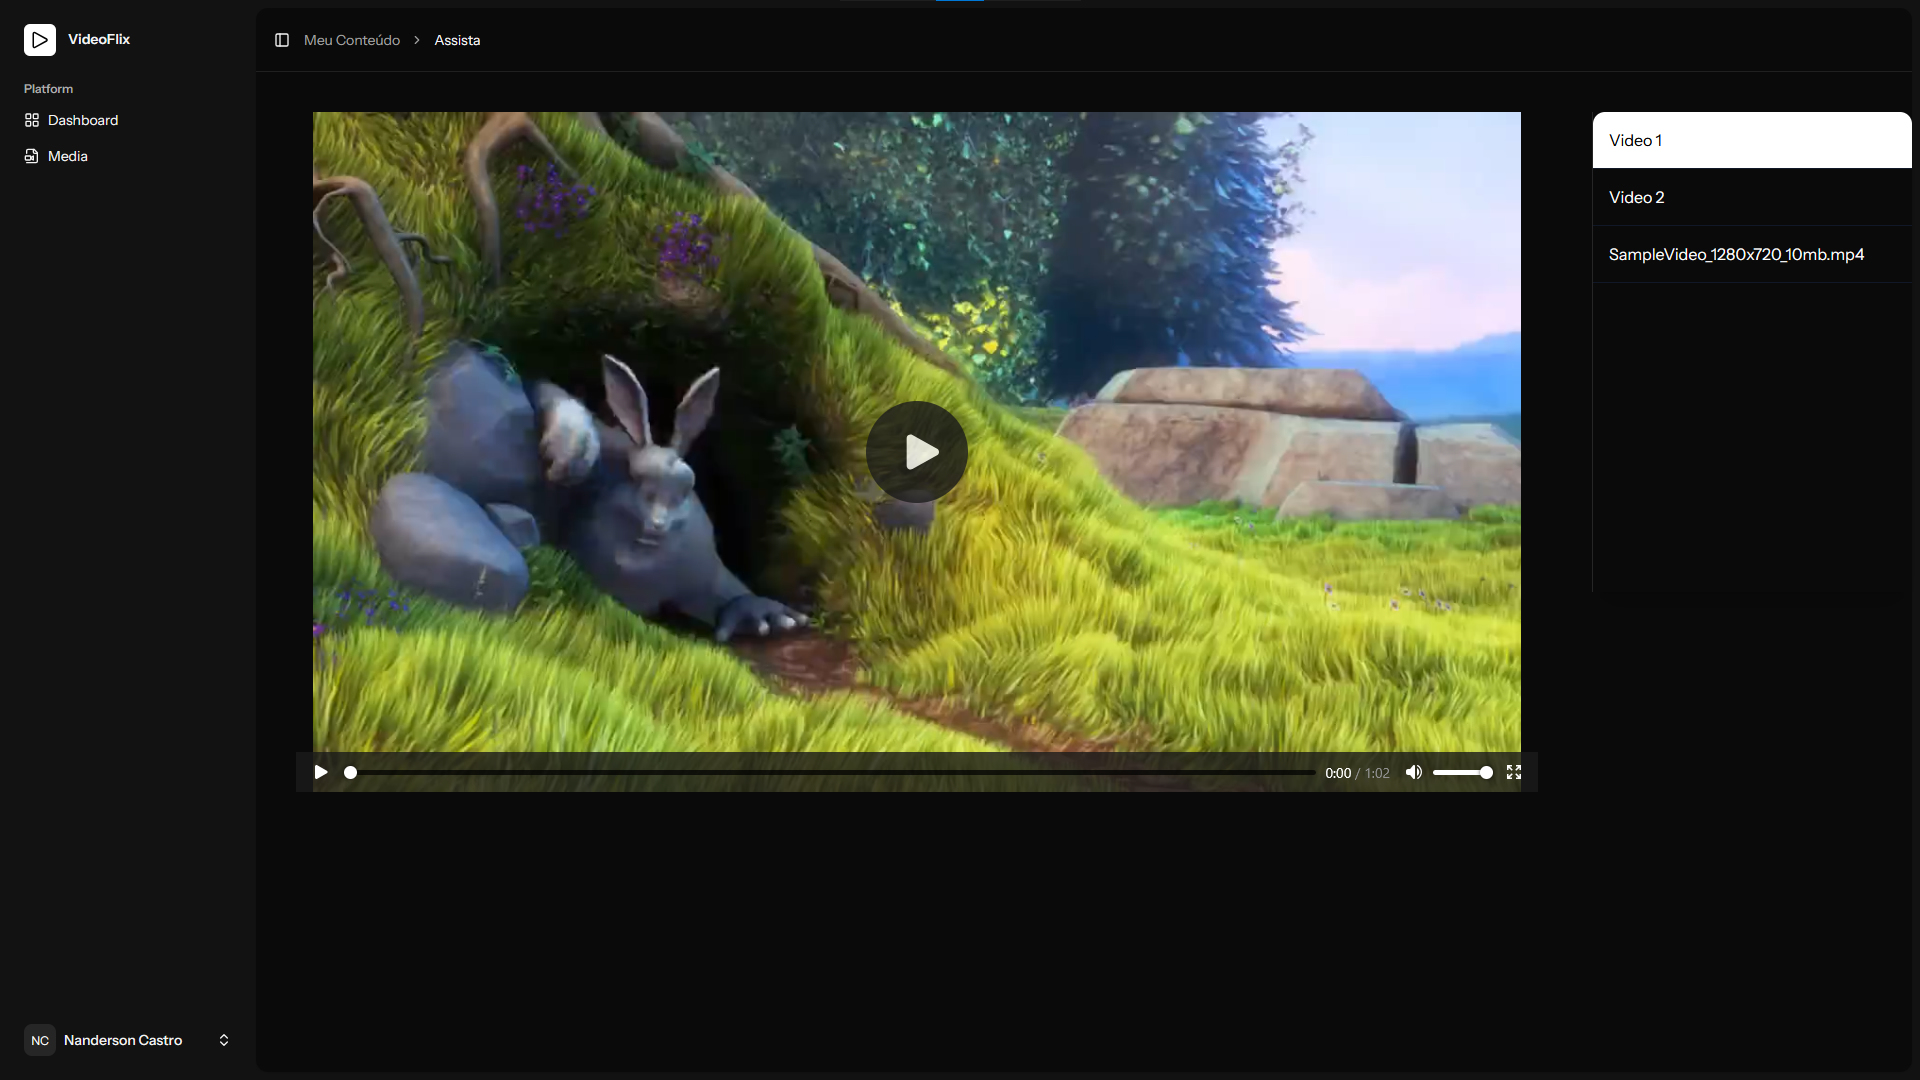Mute the video with speaker icon
Screen dimensions: 1920x1080
pos(1413,772)
